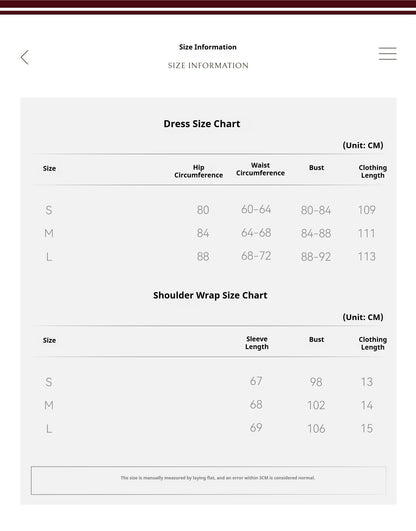Select the dress size L row label
Image resolution: width=416 pixels, height=531 pixels.
click(x=49, y=257)
